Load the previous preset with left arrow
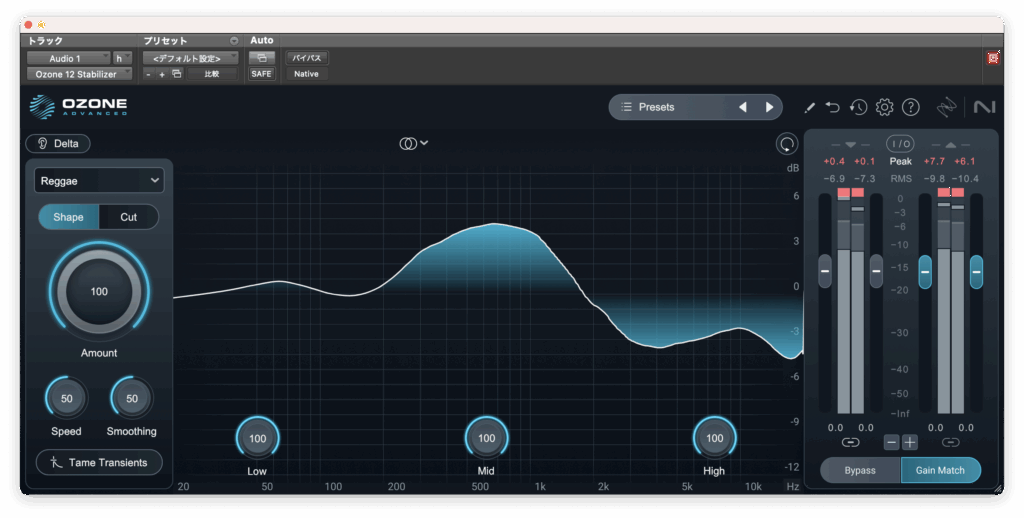Image resolution: width=1024 pixels, height=518 pixels. 742,107
